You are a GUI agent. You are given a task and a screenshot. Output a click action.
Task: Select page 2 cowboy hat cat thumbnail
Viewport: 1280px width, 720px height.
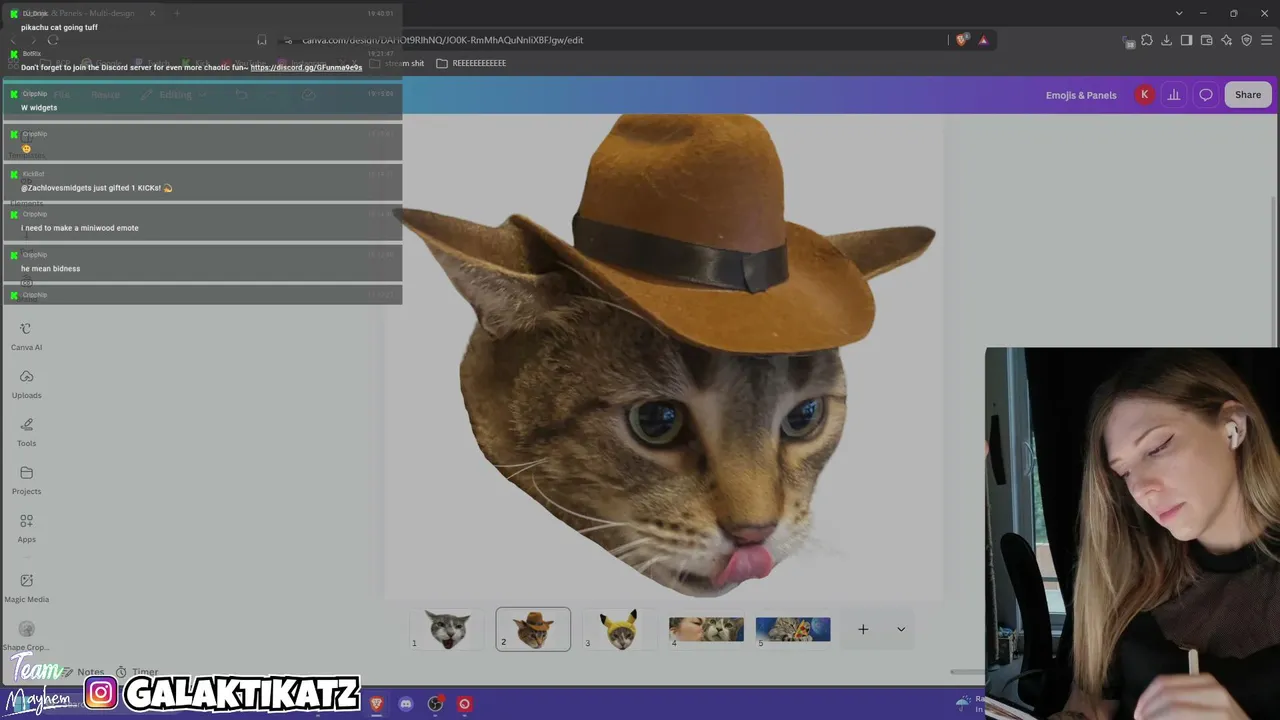533,629
